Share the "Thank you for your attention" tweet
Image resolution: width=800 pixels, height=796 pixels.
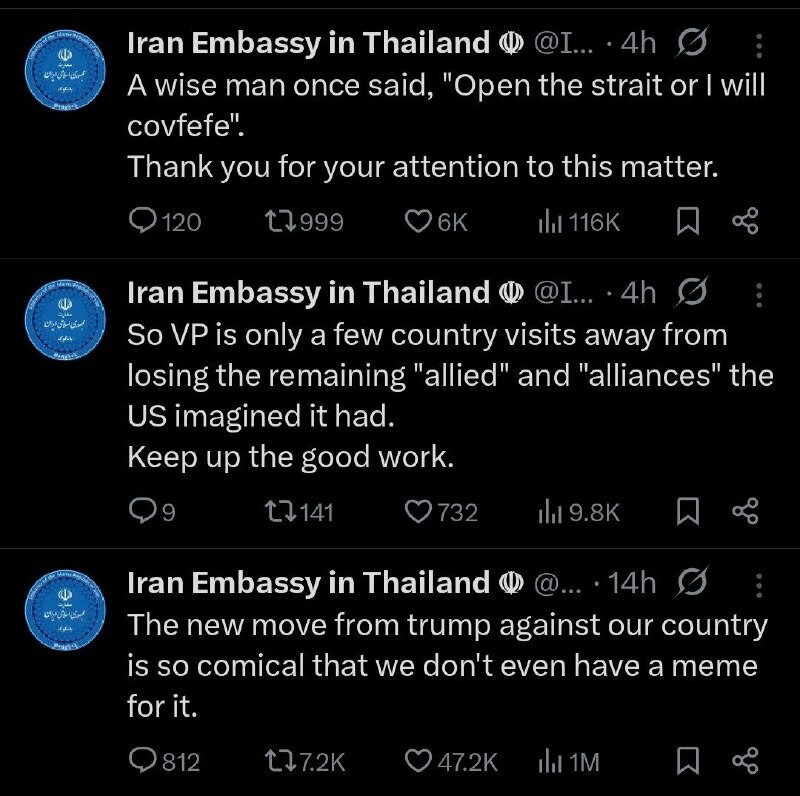click(746, 222)
